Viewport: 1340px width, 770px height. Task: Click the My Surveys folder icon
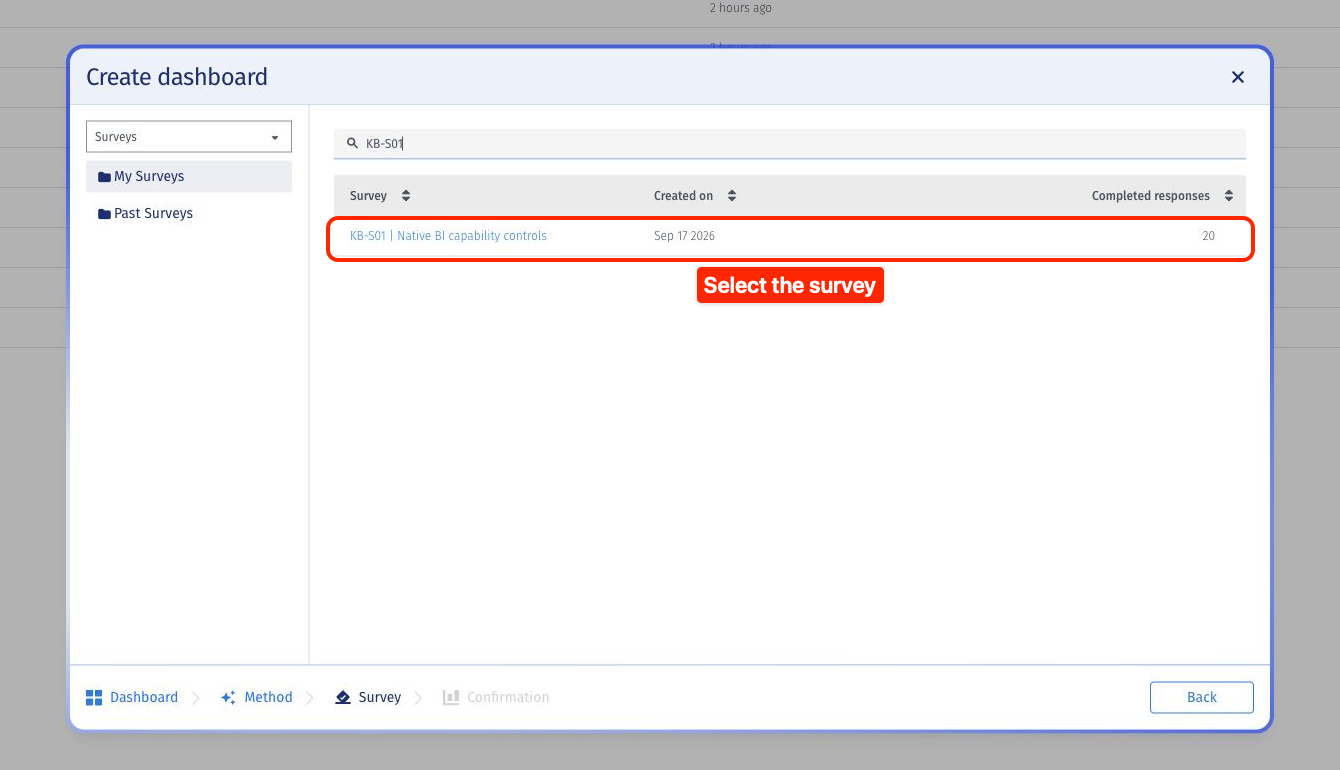point(104,177)
